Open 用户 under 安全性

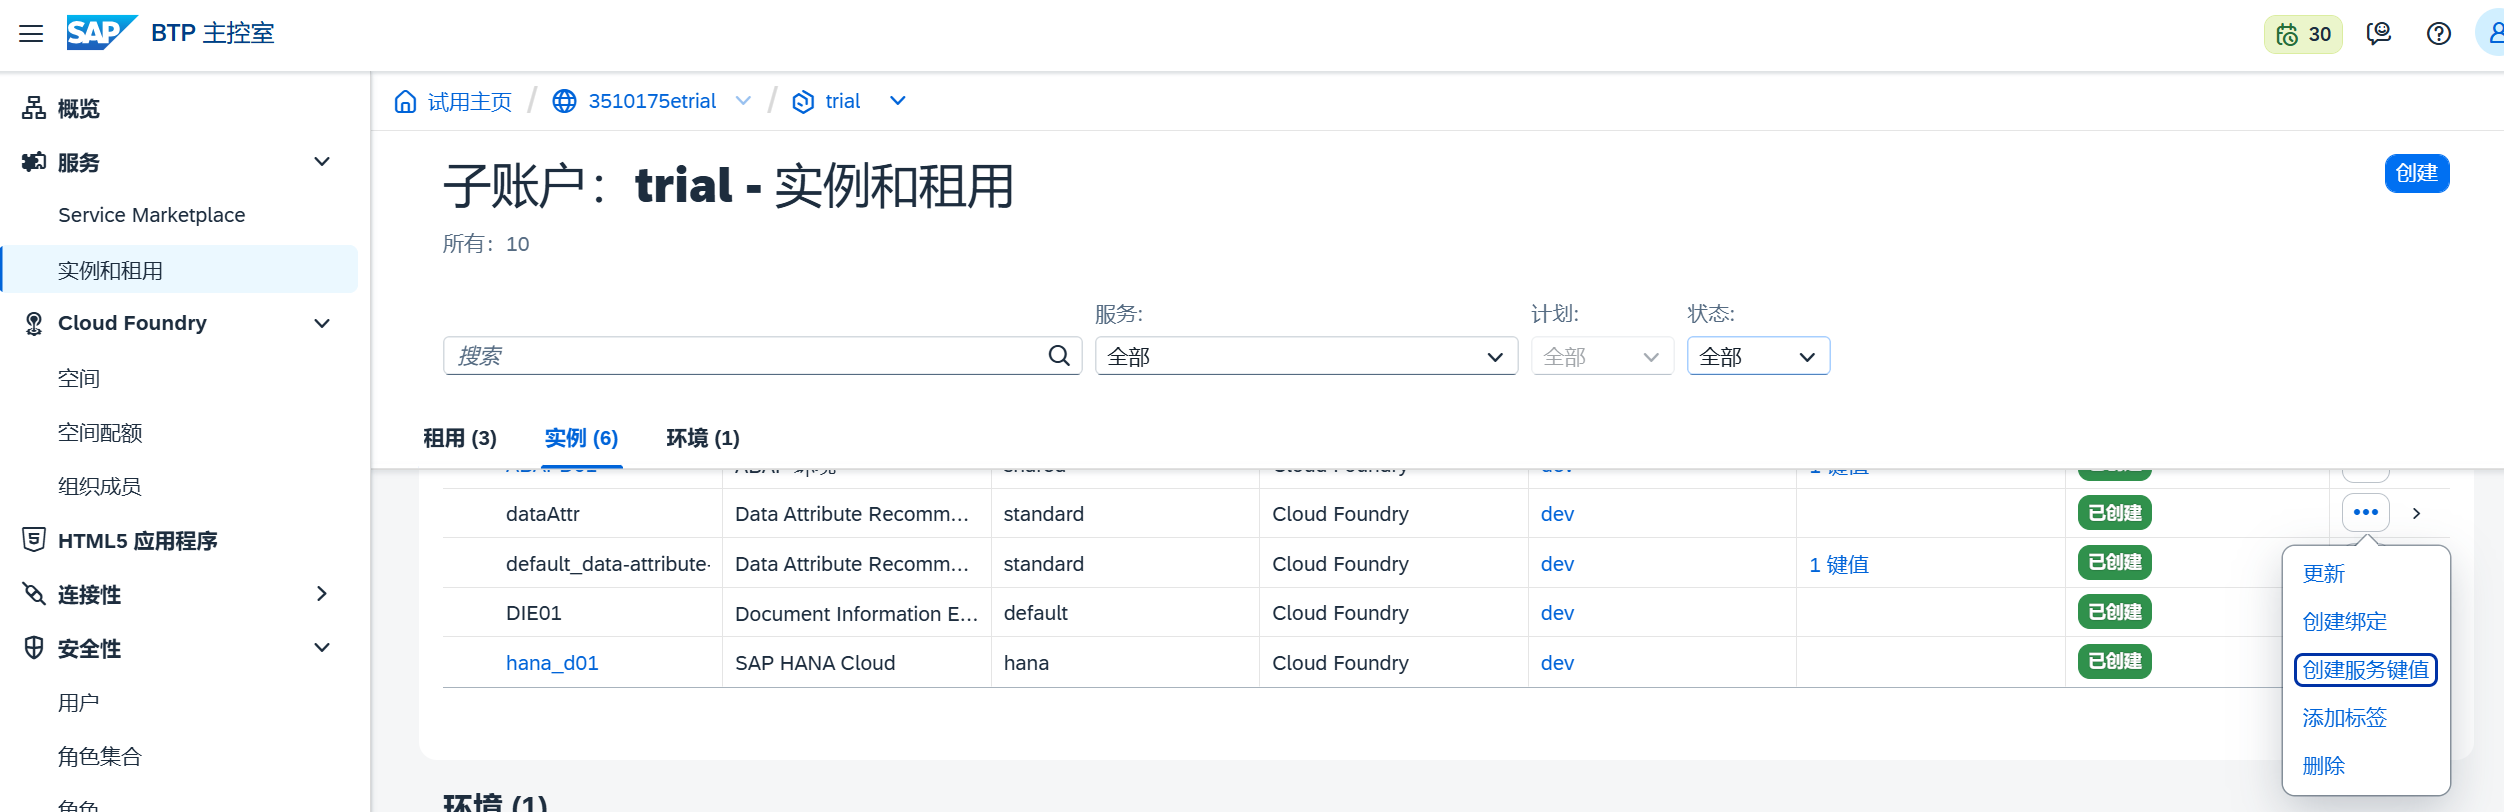tap(79, 702)
